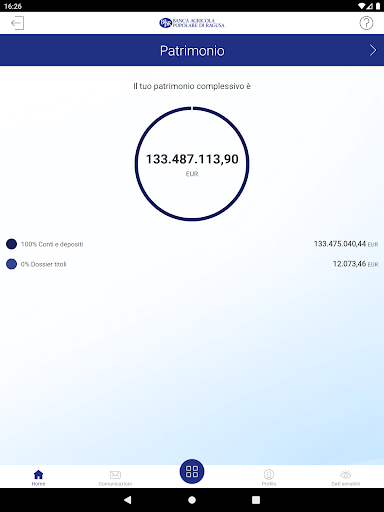Open the Comunicazioni tab
The height and width of the screenshot is (512, 384).
pyautogui.click(x=115, y=477)
